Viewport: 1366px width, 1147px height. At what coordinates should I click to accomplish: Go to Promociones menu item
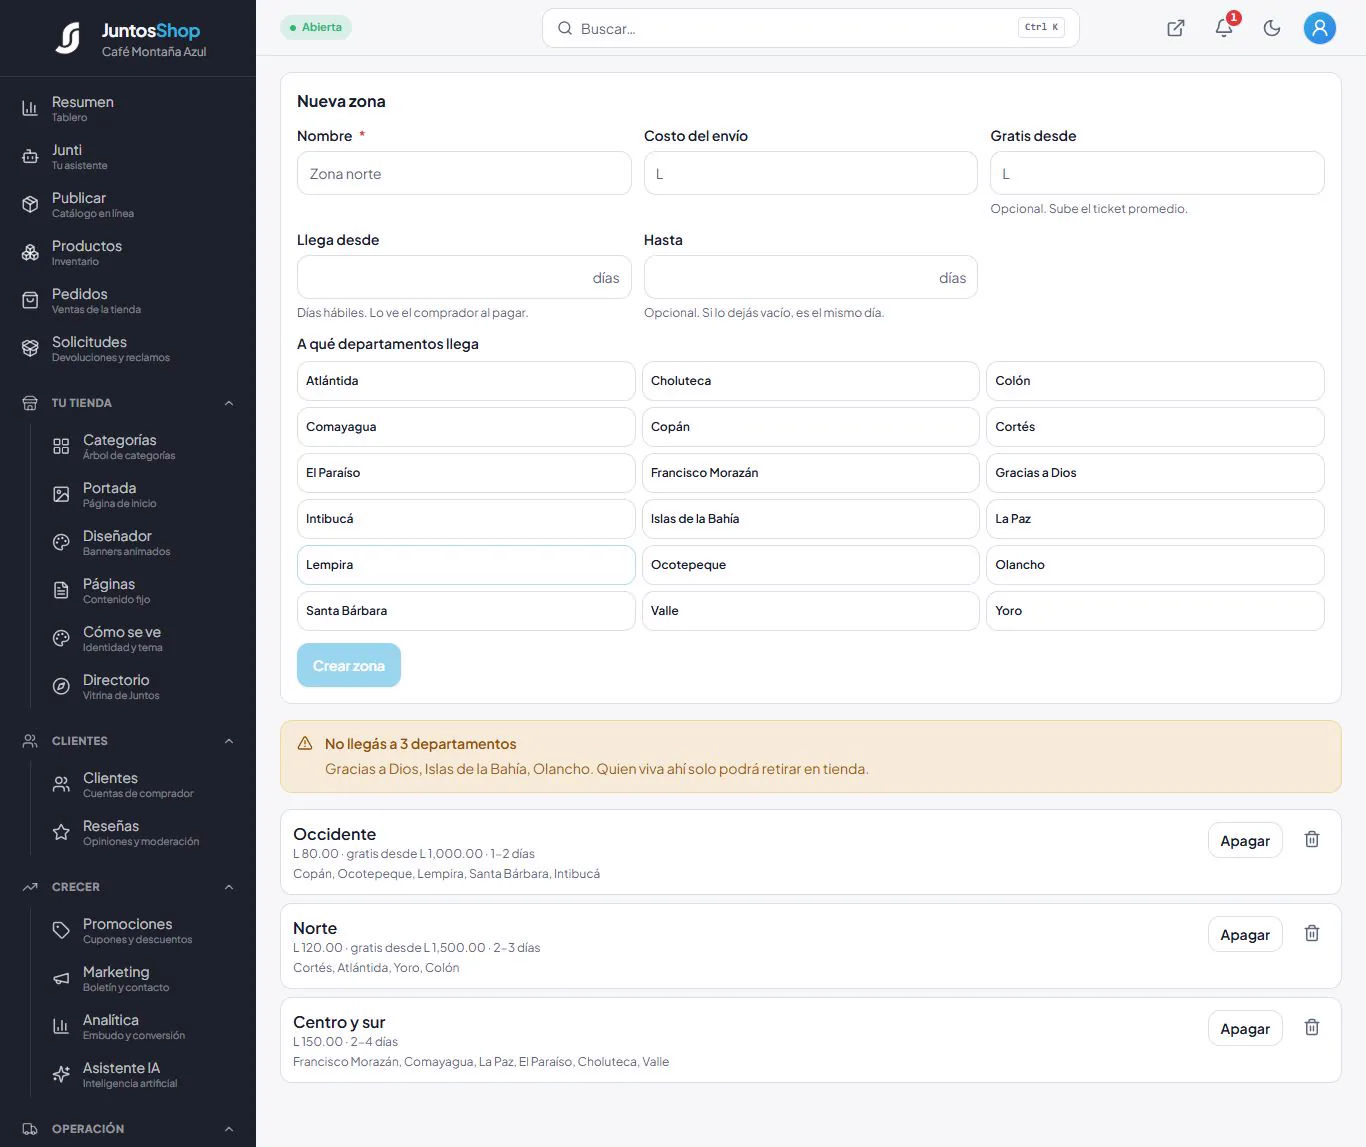140,930
